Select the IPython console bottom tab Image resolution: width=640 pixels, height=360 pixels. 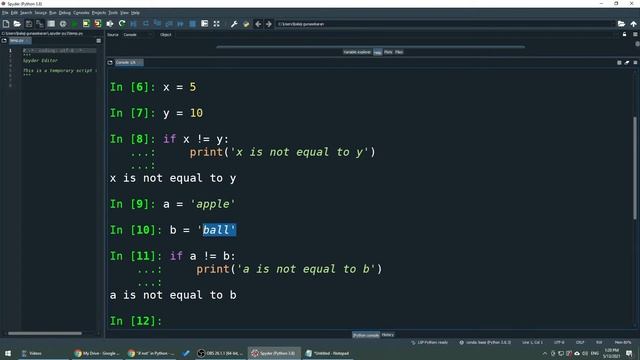366,335
